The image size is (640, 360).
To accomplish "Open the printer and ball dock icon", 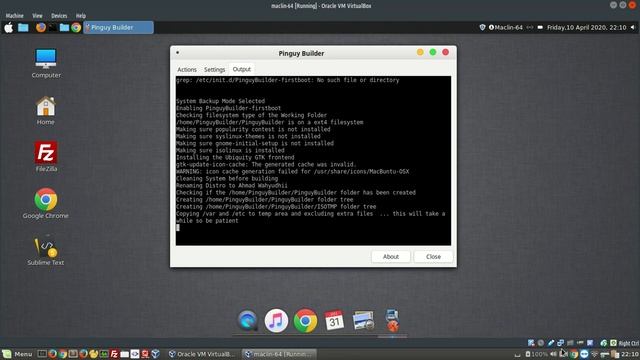I will 392,320.
